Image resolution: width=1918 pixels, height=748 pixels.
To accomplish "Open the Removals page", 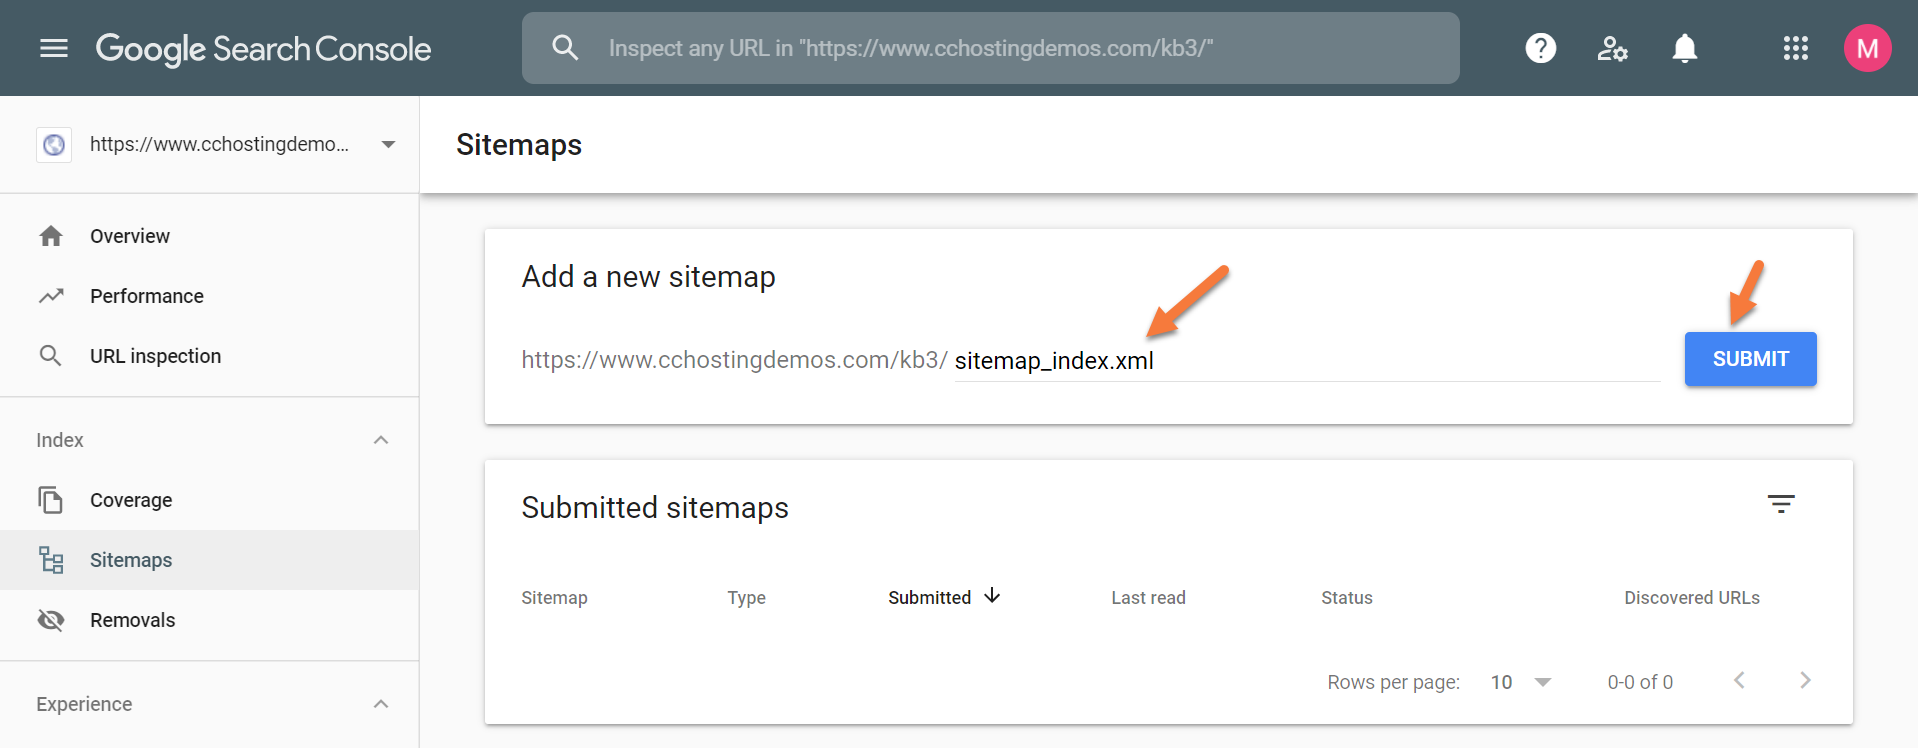I will 132,620.
